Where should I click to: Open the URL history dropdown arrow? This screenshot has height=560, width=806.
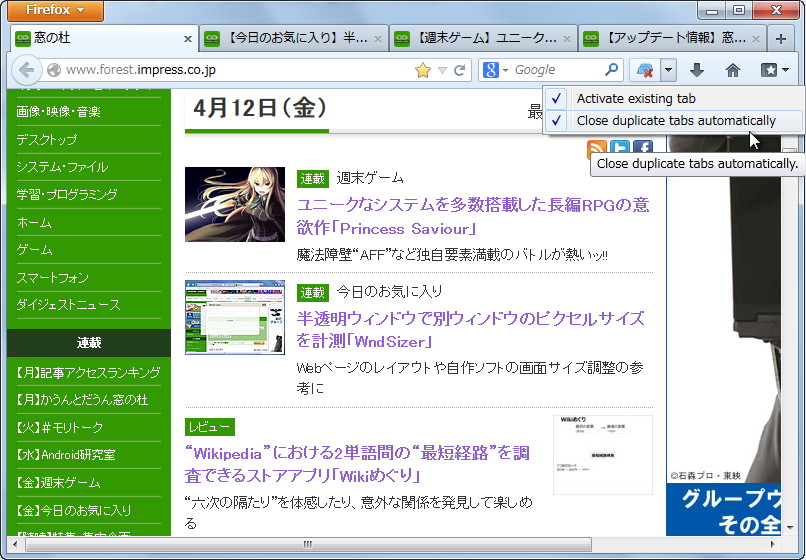click(442, 70)
